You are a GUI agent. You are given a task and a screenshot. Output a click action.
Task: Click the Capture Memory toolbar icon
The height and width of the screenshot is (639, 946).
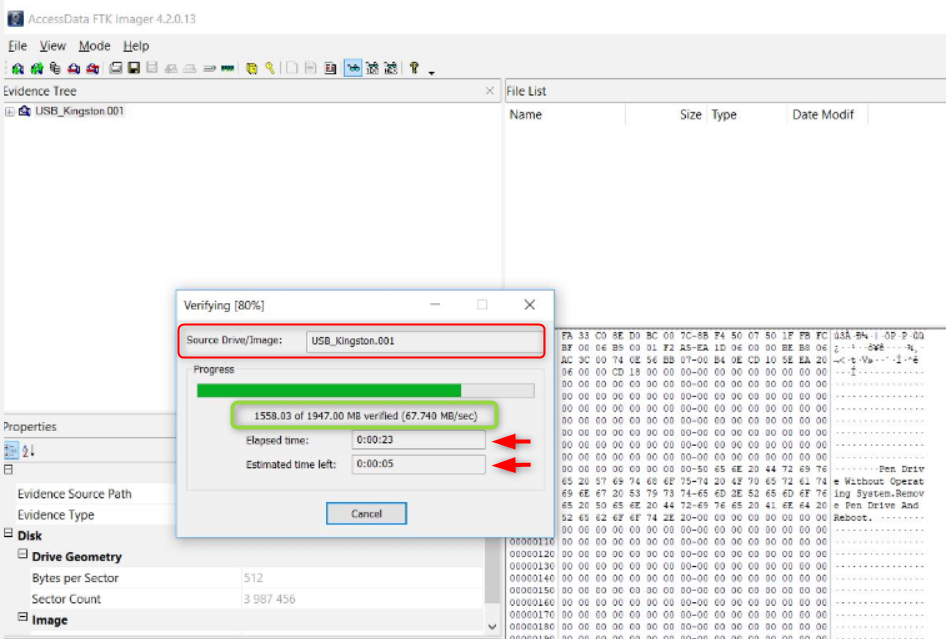(228, 68)
